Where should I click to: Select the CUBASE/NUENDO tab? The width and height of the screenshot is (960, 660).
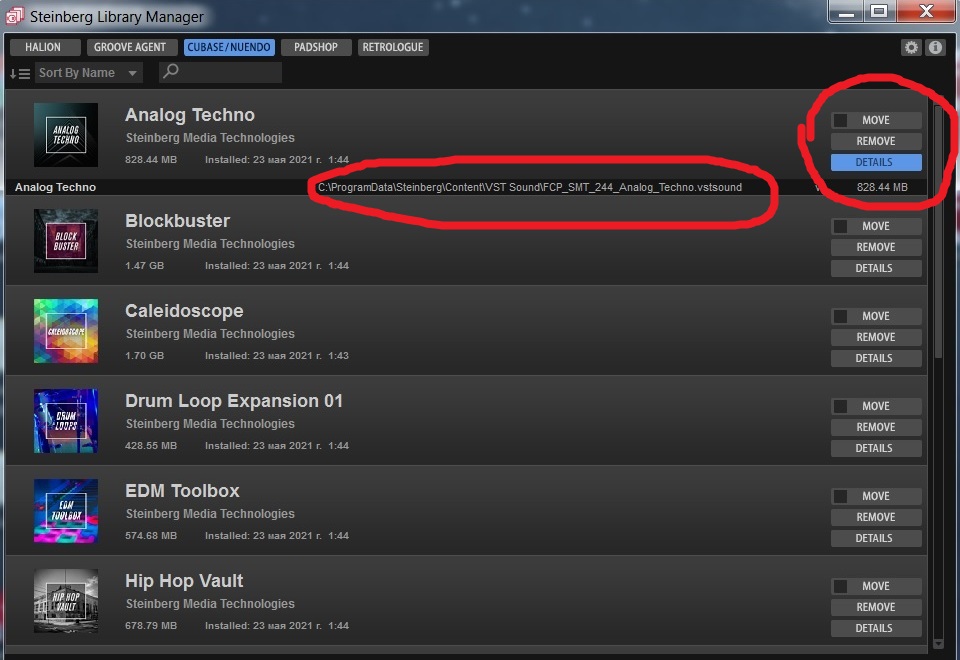point(229,47)
